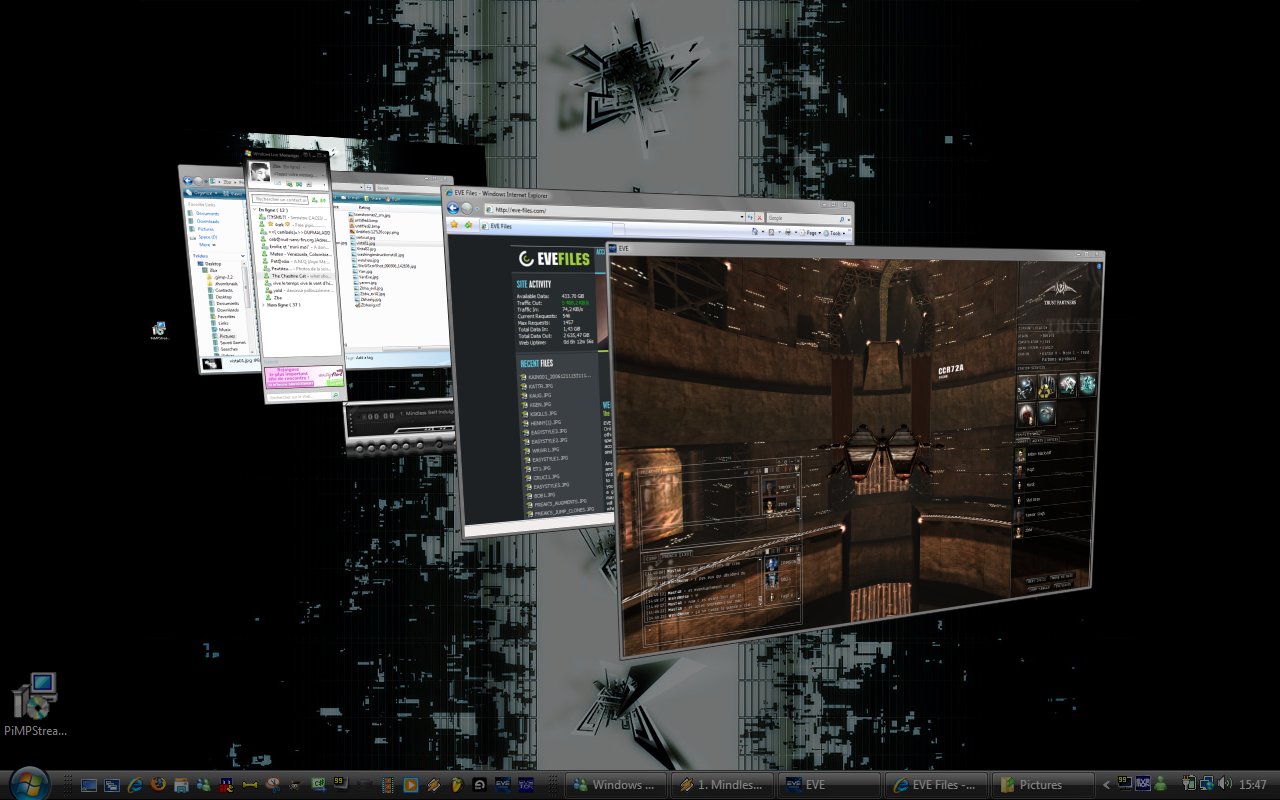Select washinginstruction02.jpg in the file list

[x=380, y=255]
